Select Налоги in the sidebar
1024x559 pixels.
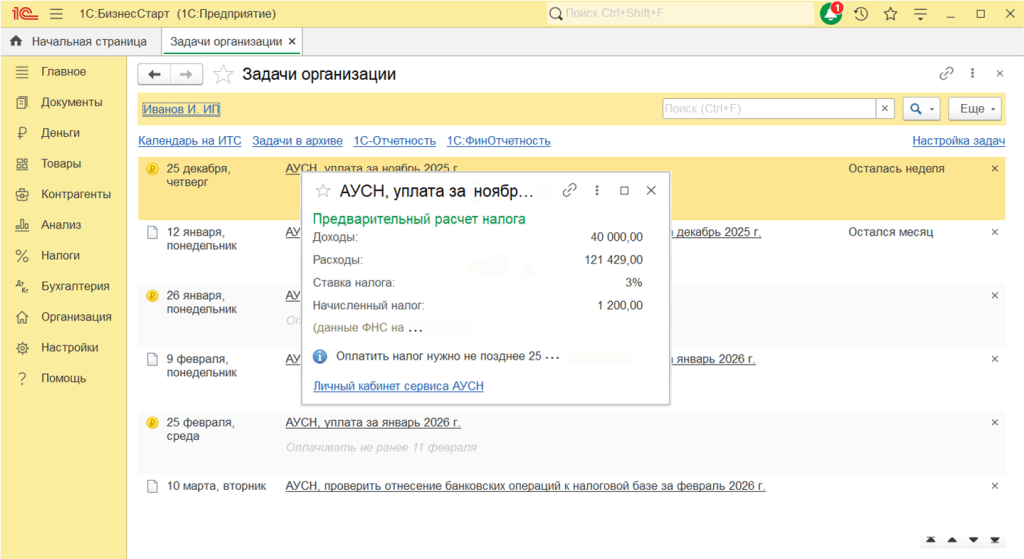60,255
